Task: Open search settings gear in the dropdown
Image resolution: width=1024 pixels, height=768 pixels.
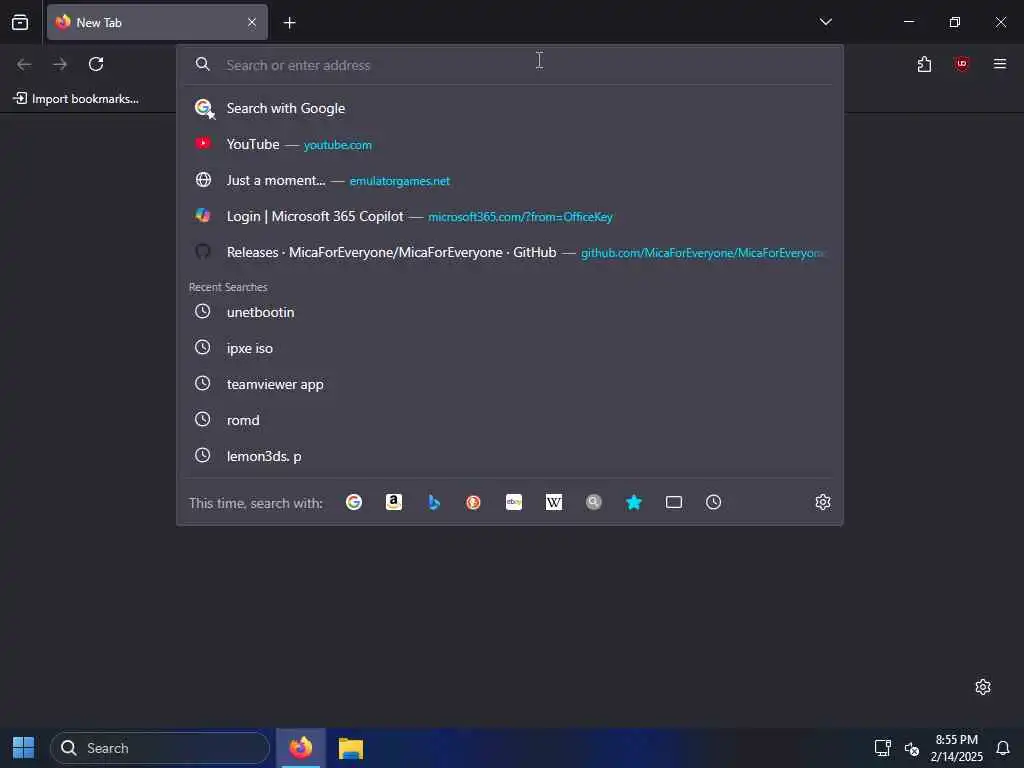Action: 823,502
